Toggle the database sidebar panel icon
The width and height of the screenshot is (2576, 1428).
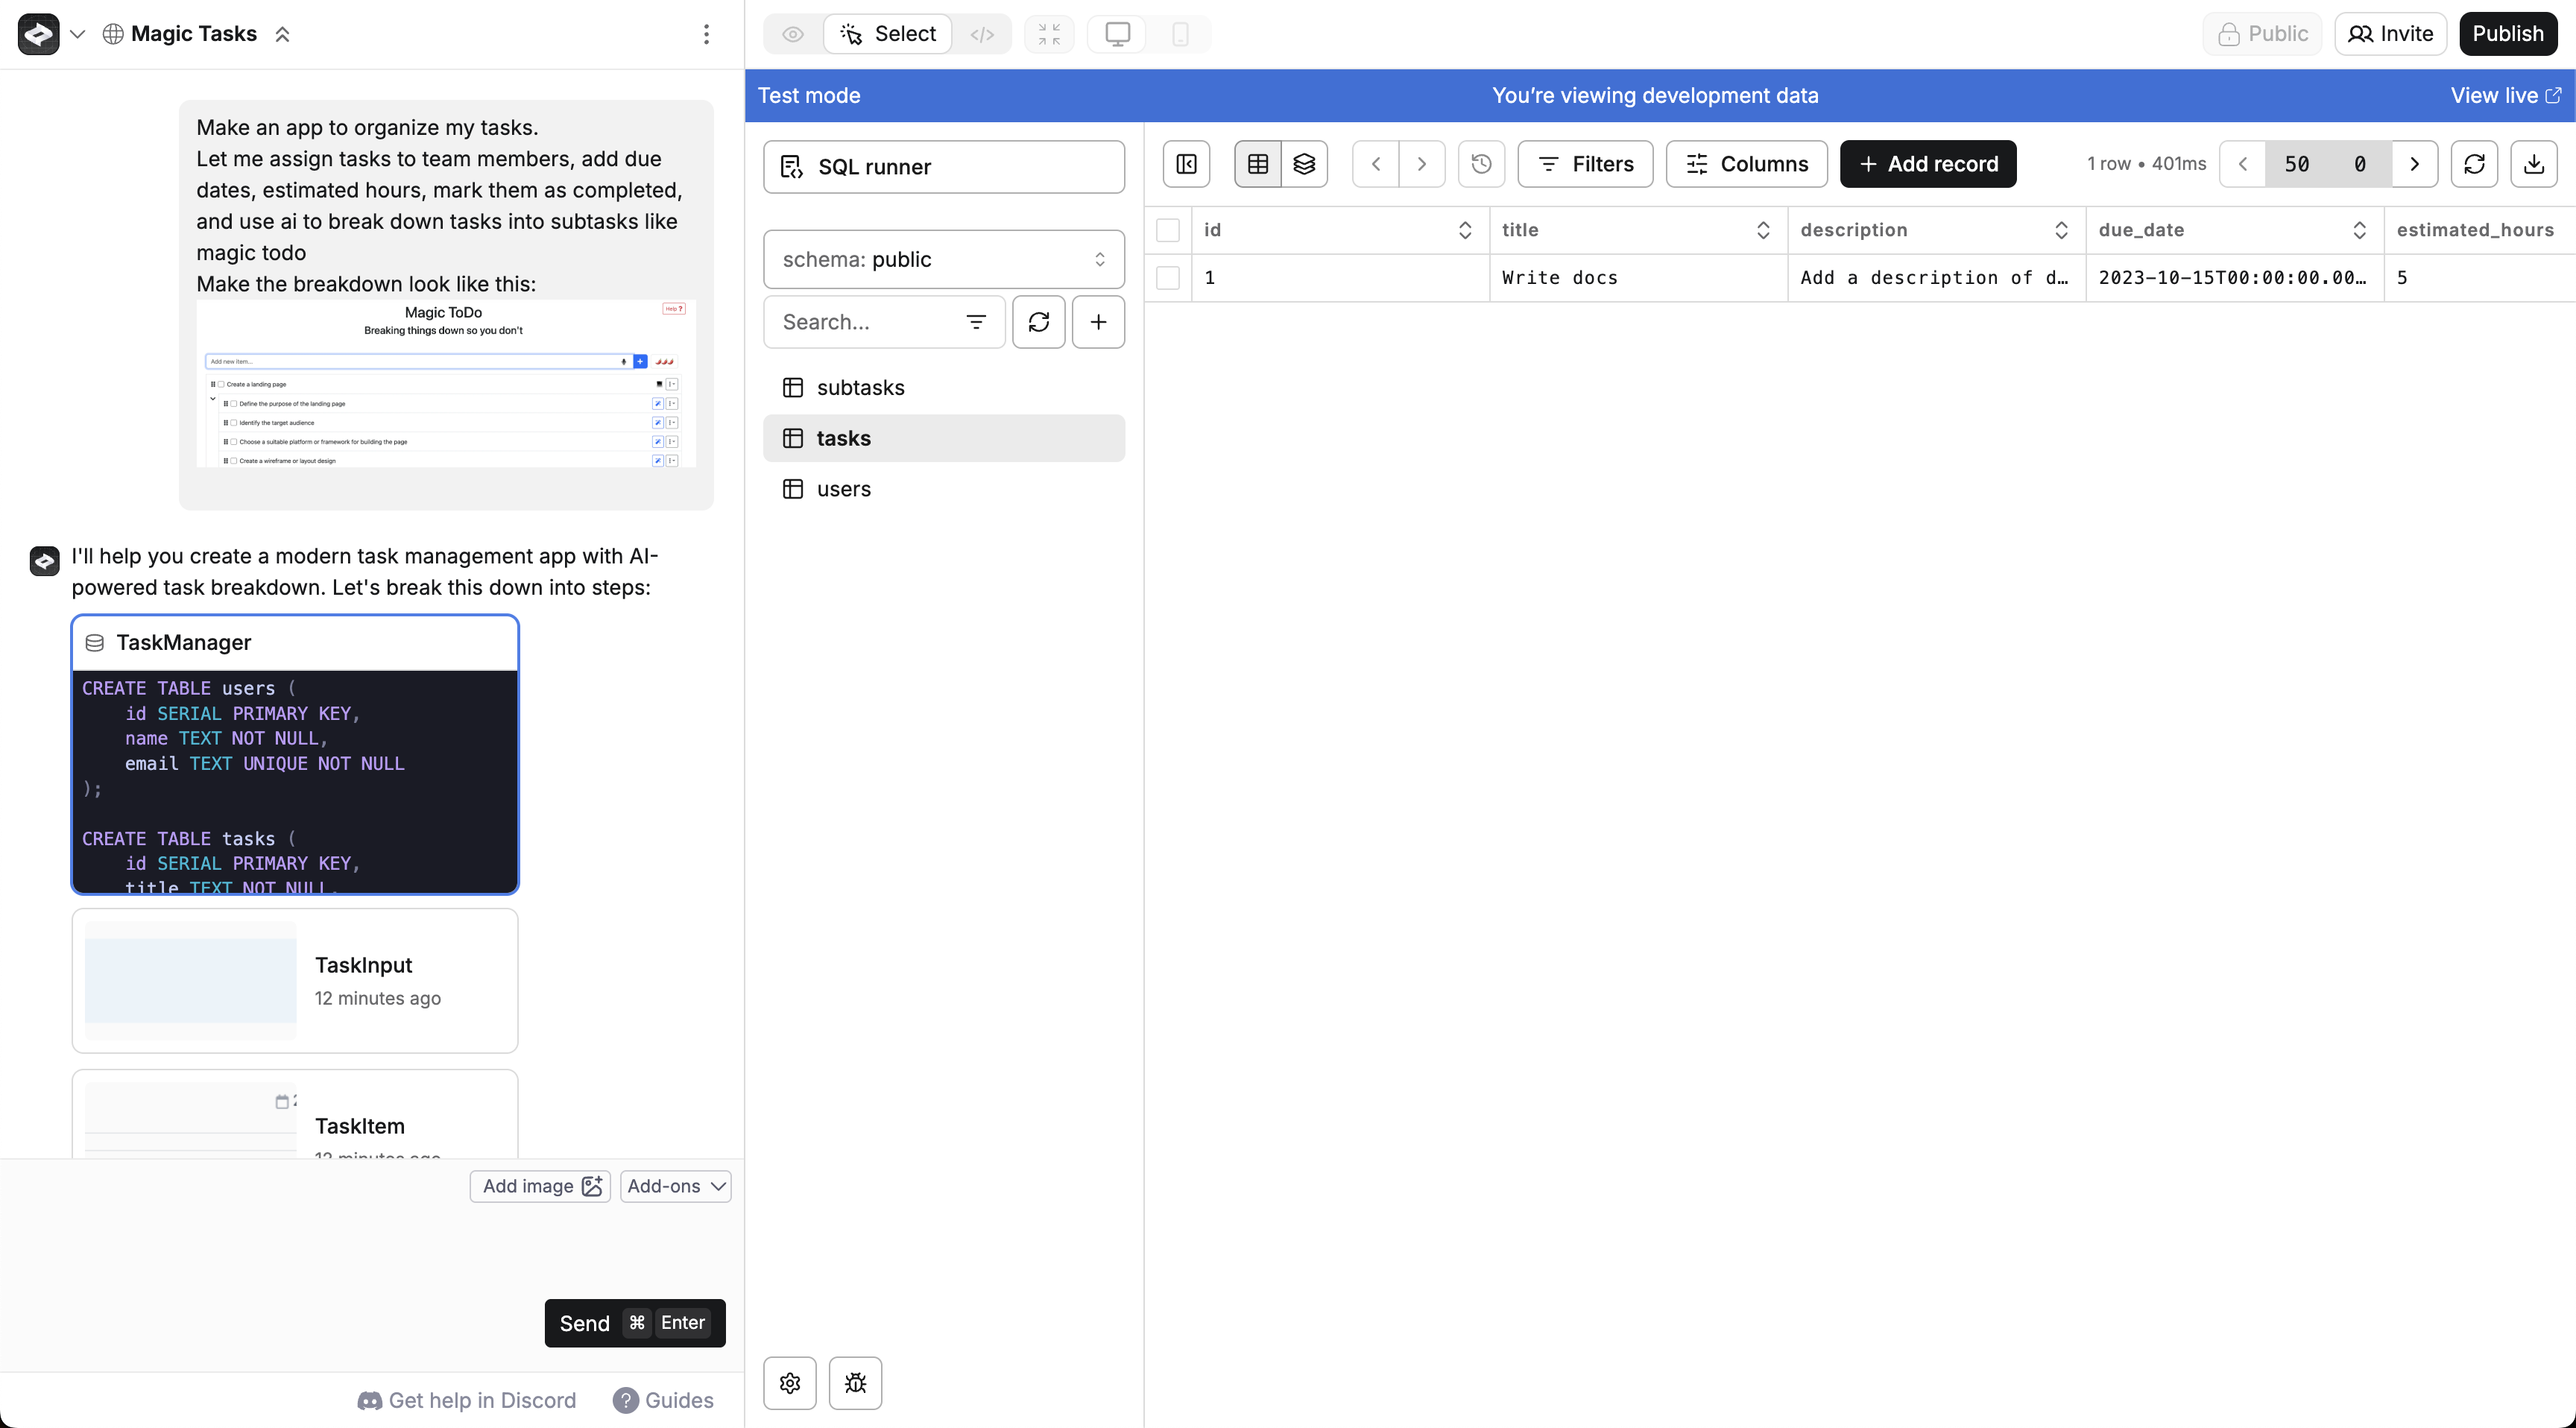1186,164
